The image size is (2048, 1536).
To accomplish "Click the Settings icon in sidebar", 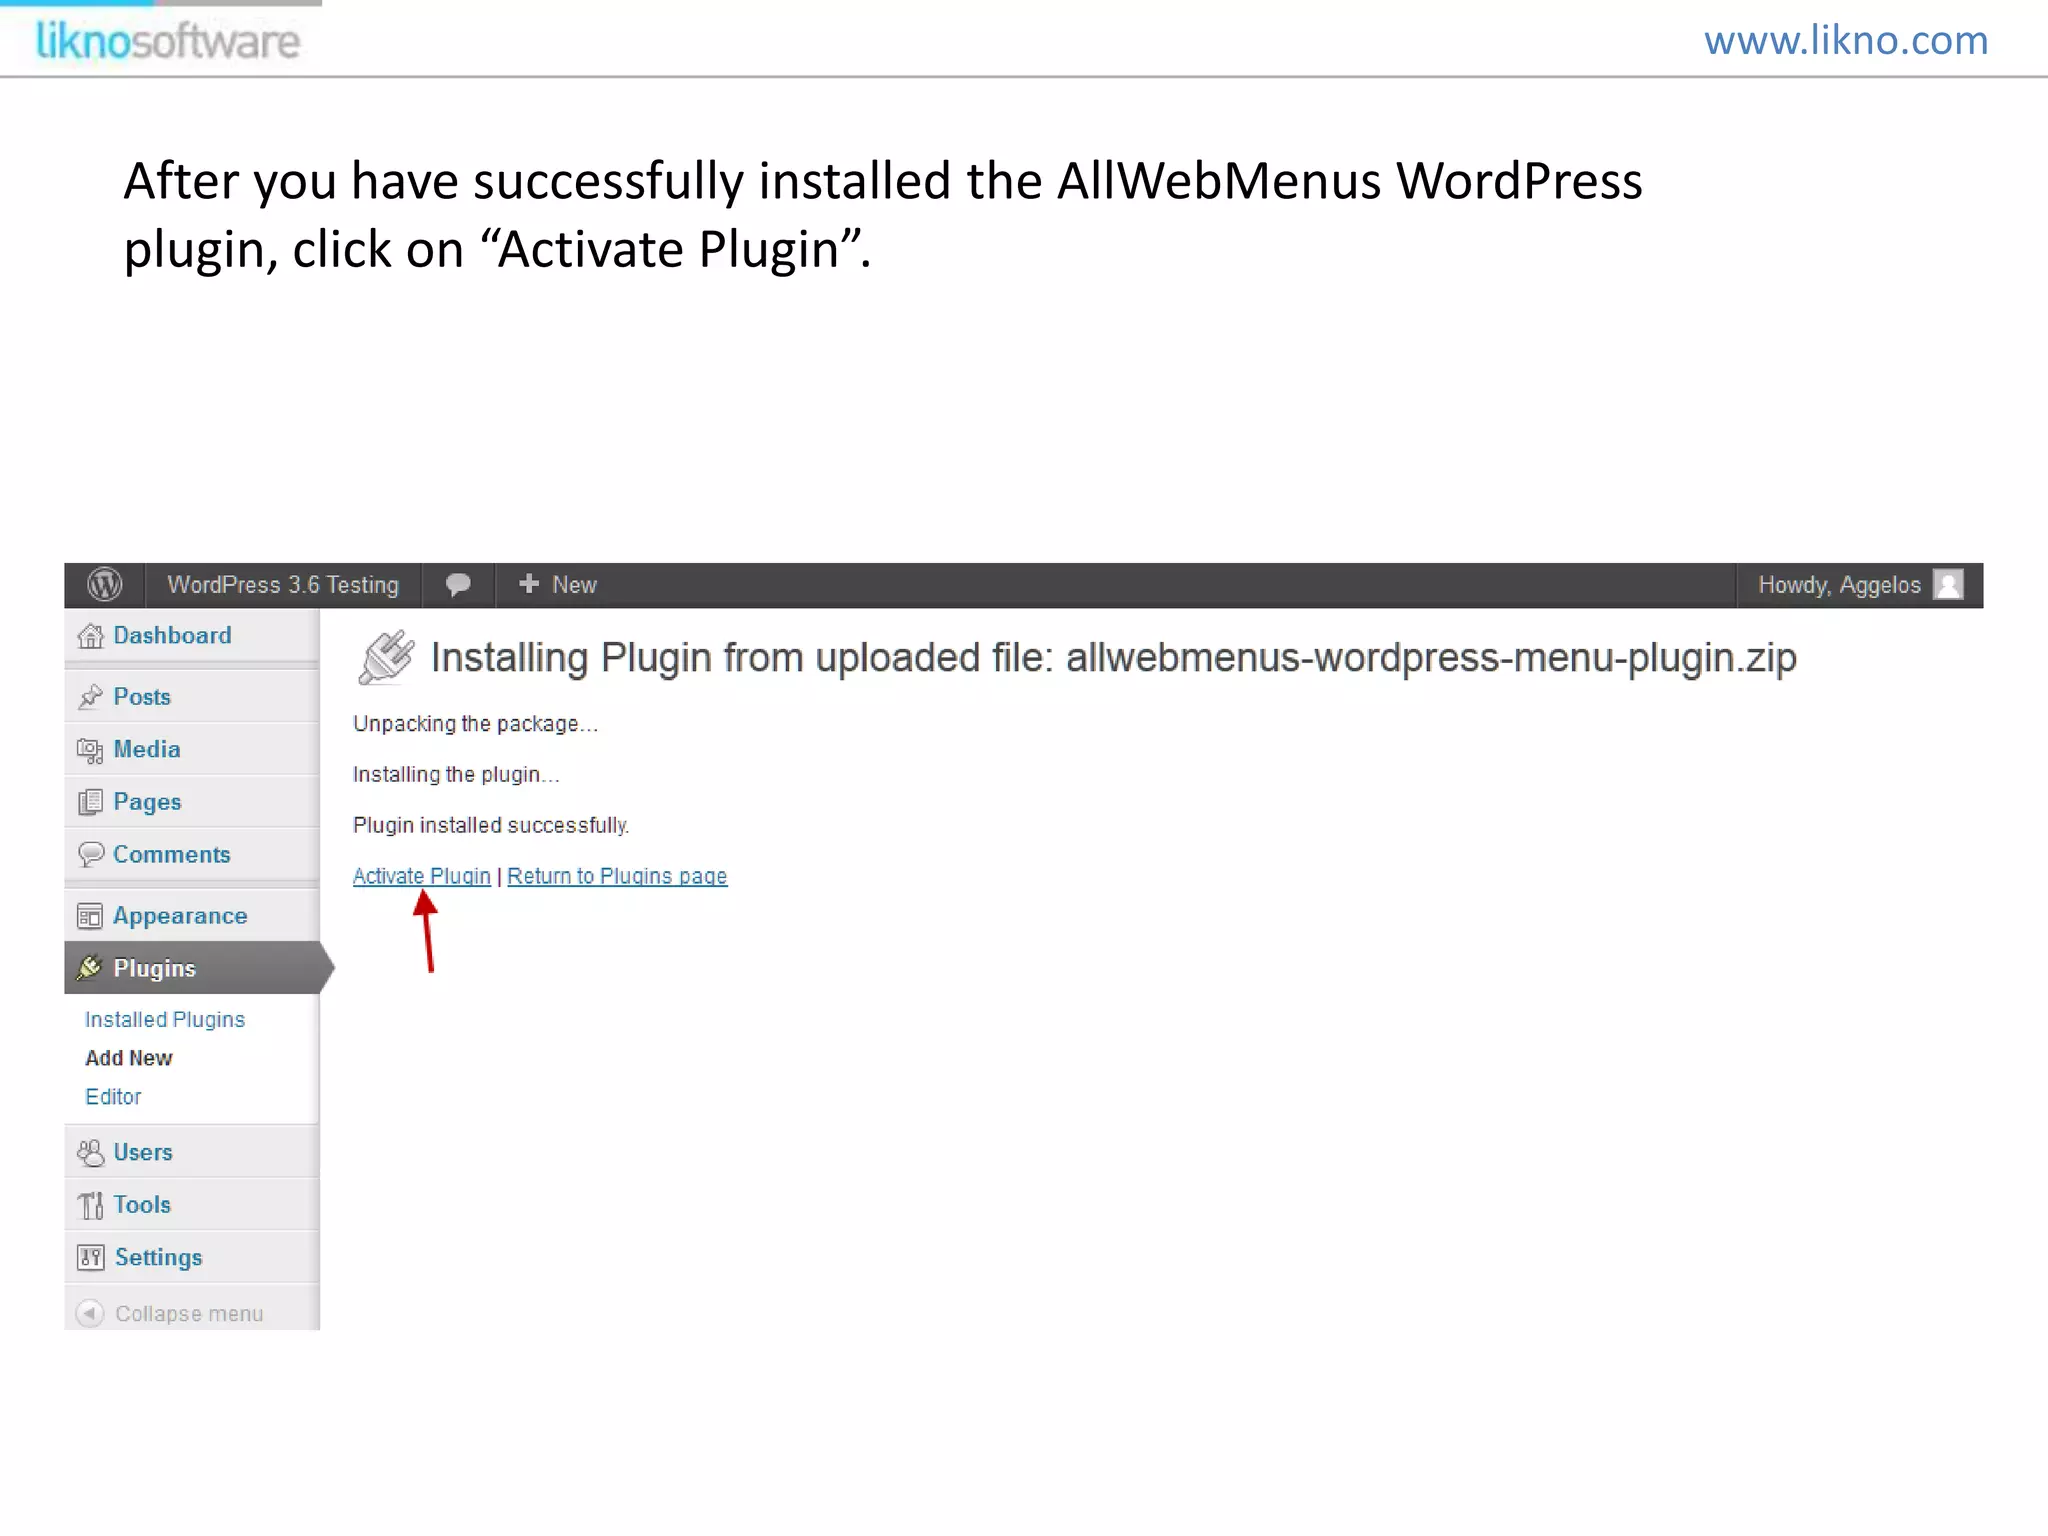I will click(x=91, y=1257).
